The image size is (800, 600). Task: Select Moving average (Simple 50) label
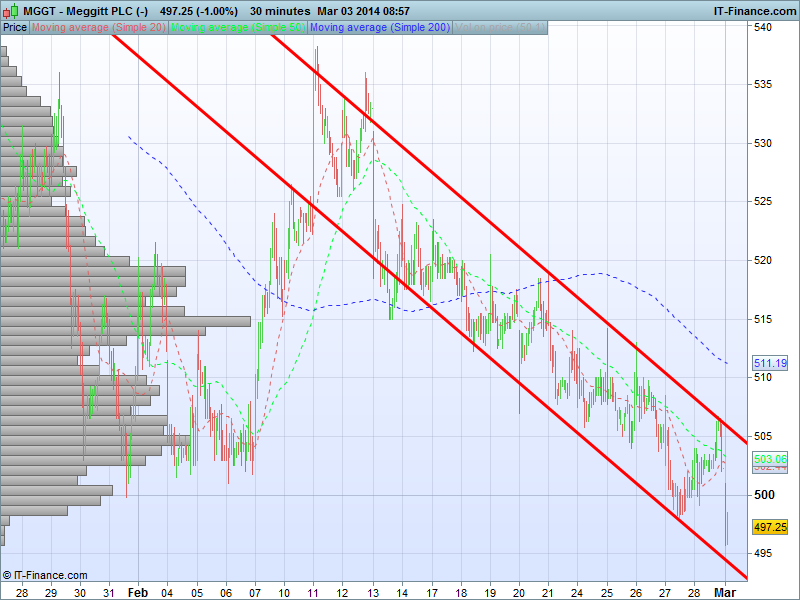(x=238, y=28)
